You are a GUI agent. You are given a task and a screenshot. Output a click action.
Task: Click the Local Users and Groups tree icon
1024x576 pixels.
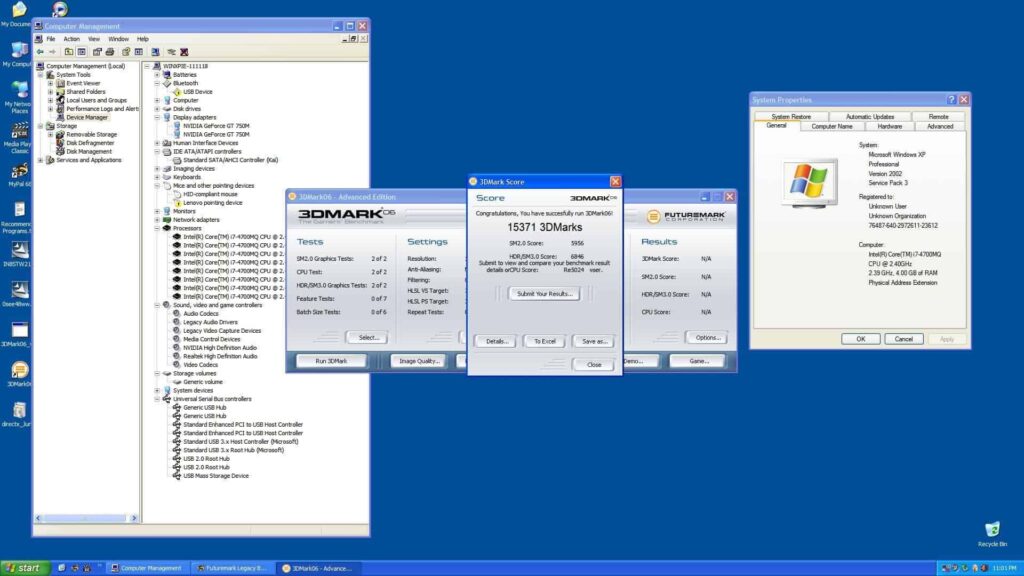(x=60, y=101)
